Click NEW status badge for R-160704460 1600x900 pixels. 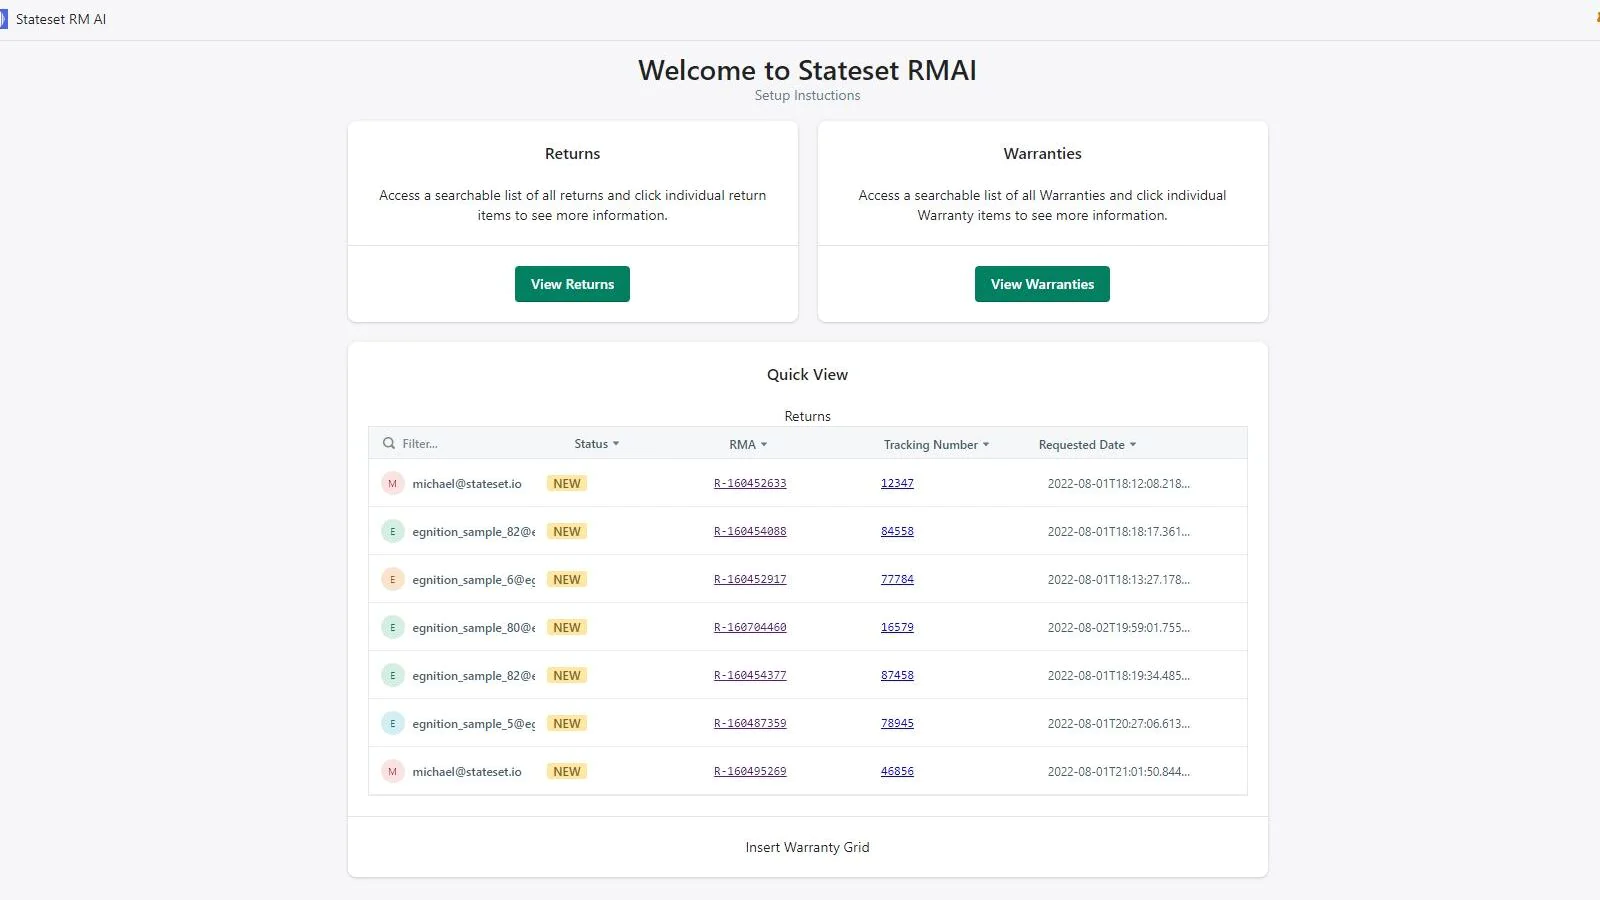[567, 627]
